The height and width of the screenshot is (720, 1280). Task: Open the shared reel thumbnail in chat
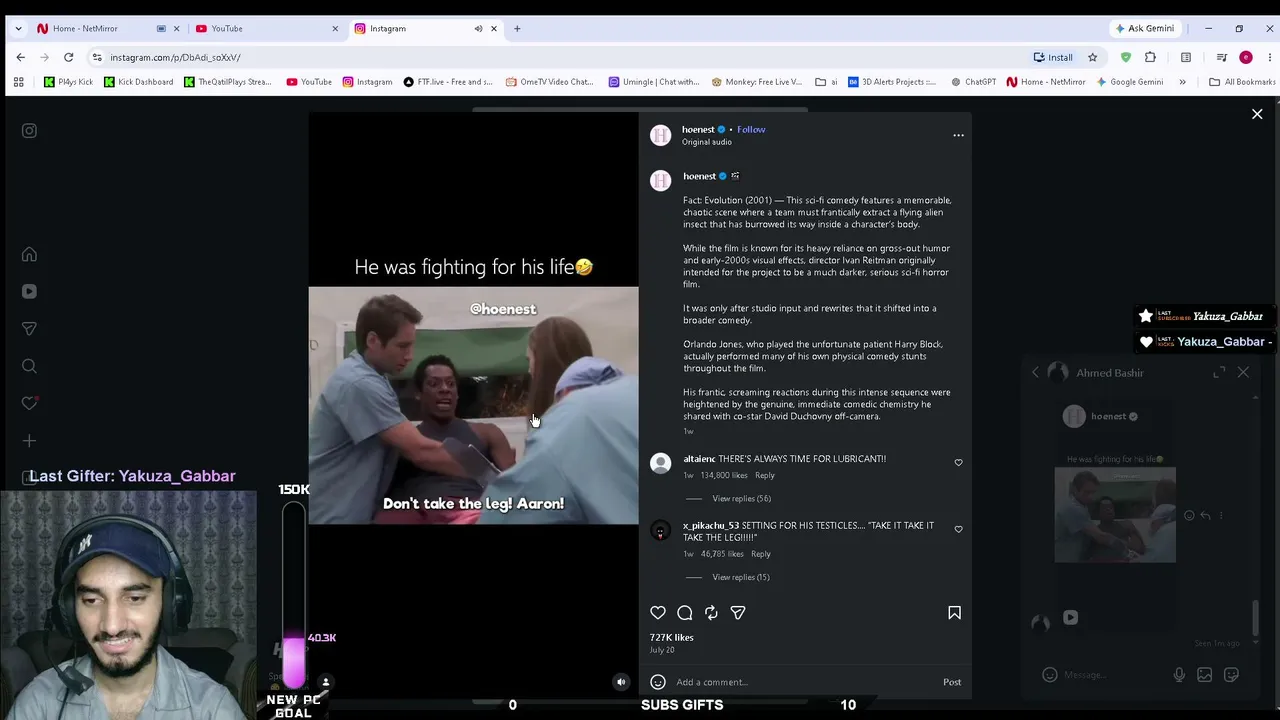pyautogui.click(x=1115, y=515)
